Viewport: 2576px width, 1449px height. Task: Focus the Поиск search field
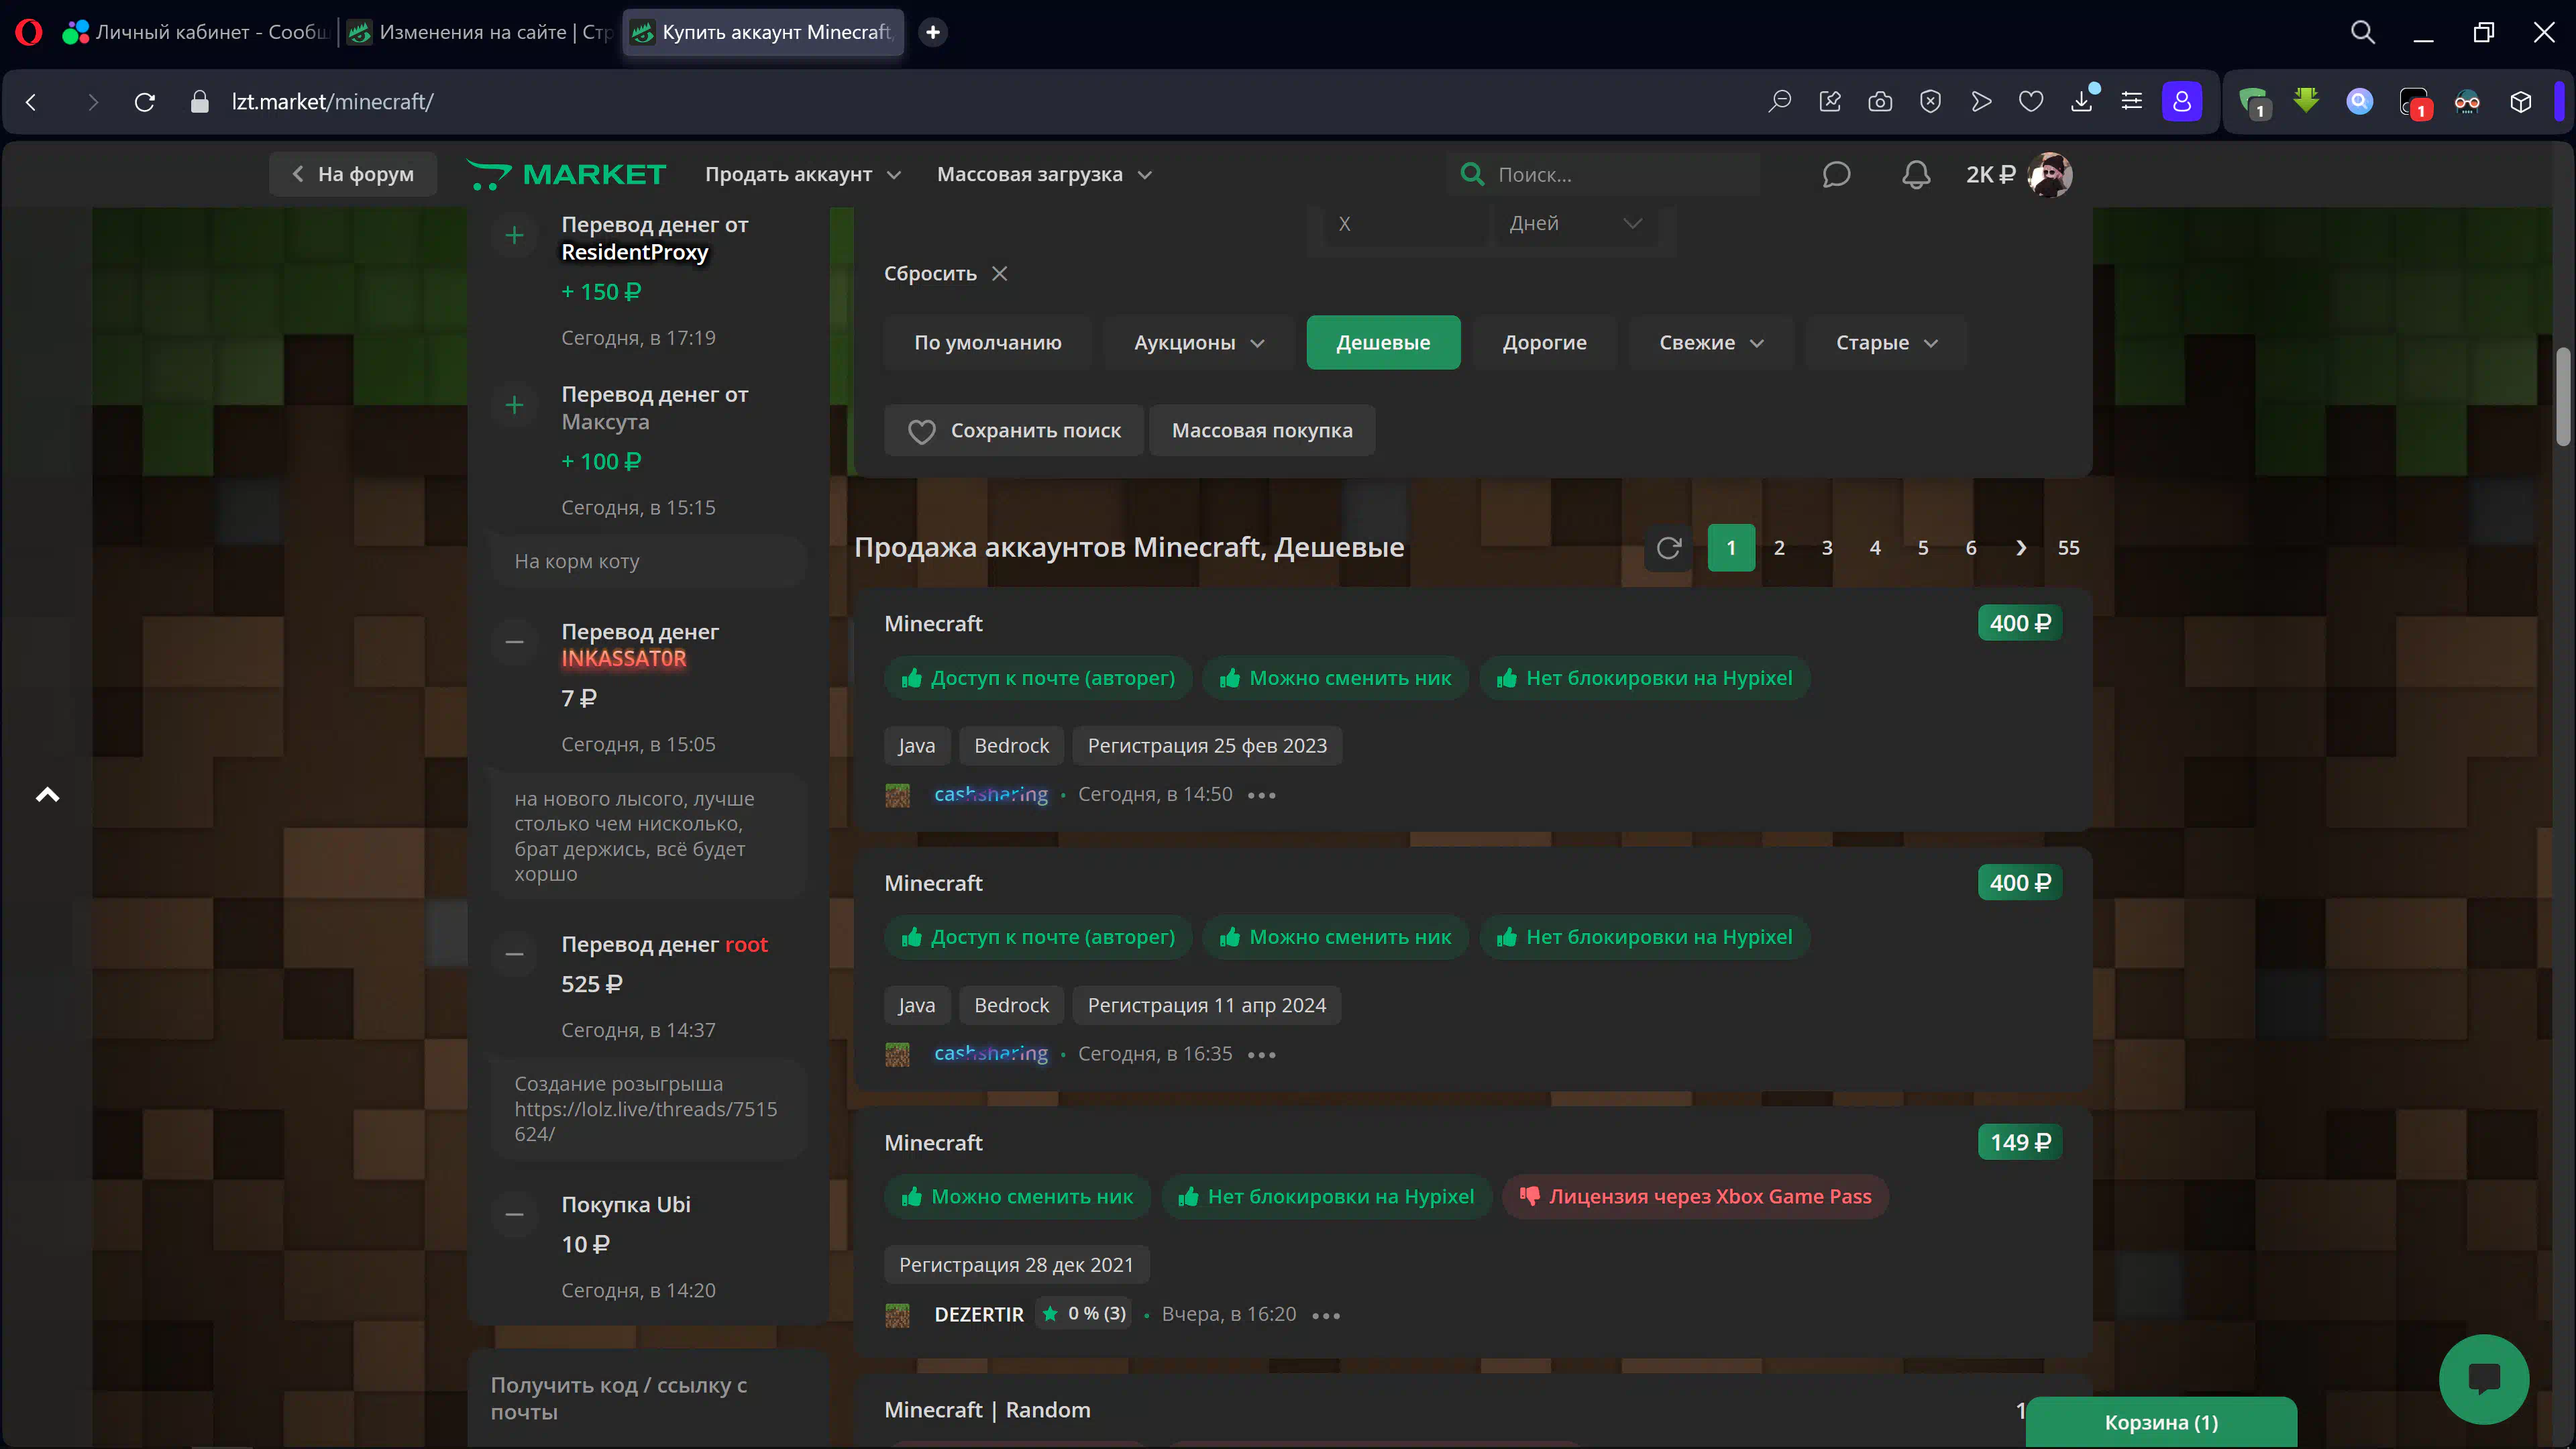(x=1604, y=175)
